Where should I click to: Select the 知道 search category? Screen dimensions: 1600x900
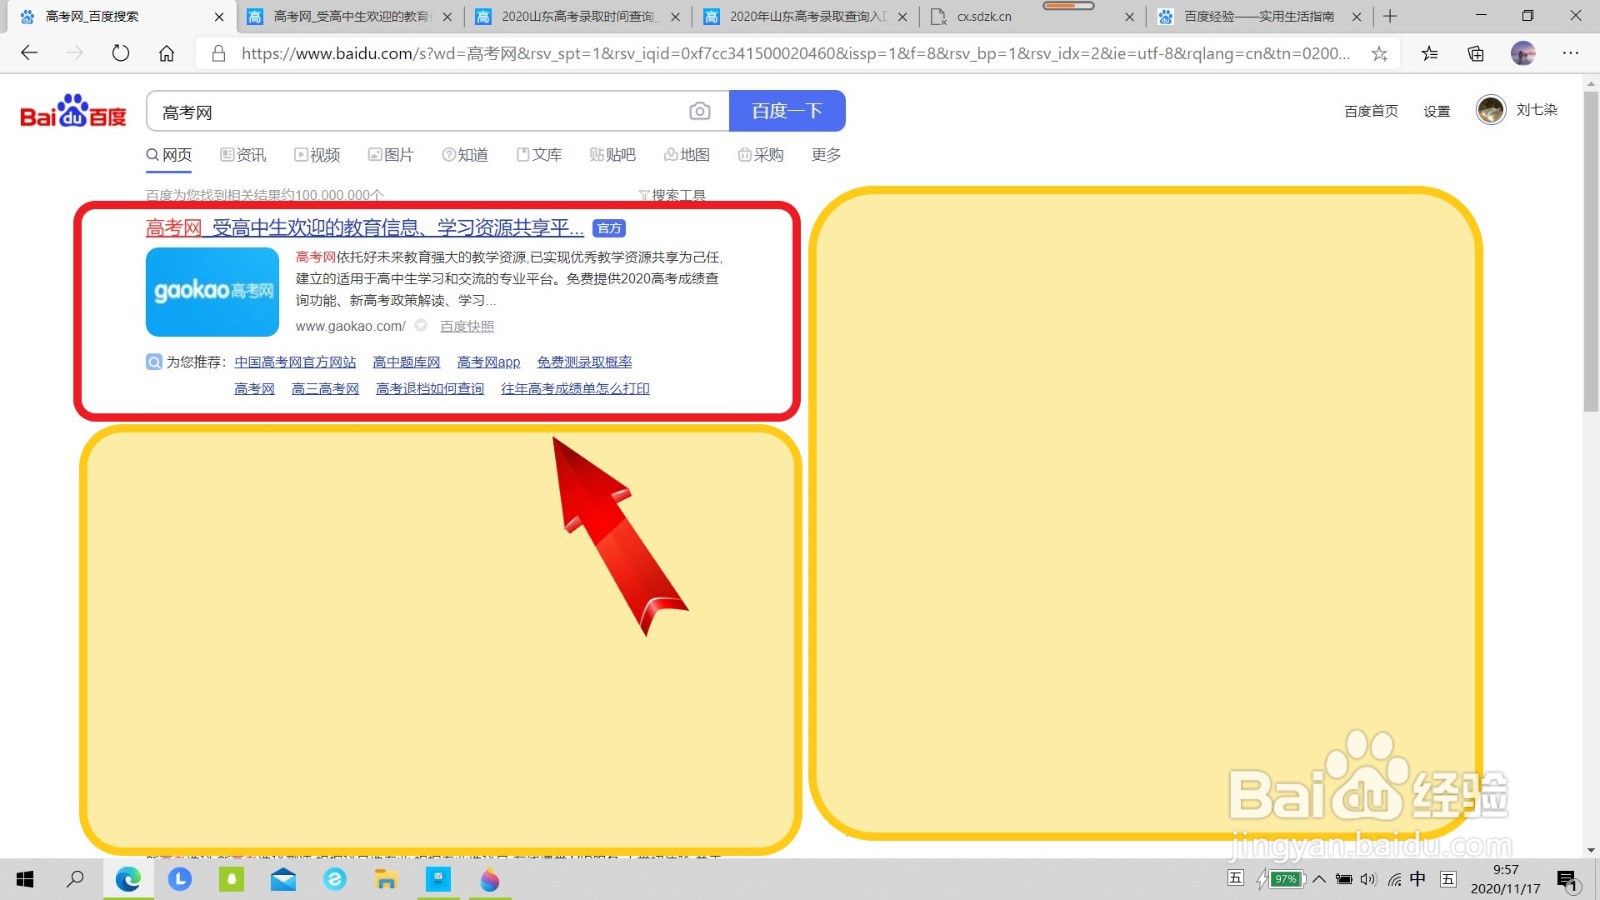pos(465,155)
